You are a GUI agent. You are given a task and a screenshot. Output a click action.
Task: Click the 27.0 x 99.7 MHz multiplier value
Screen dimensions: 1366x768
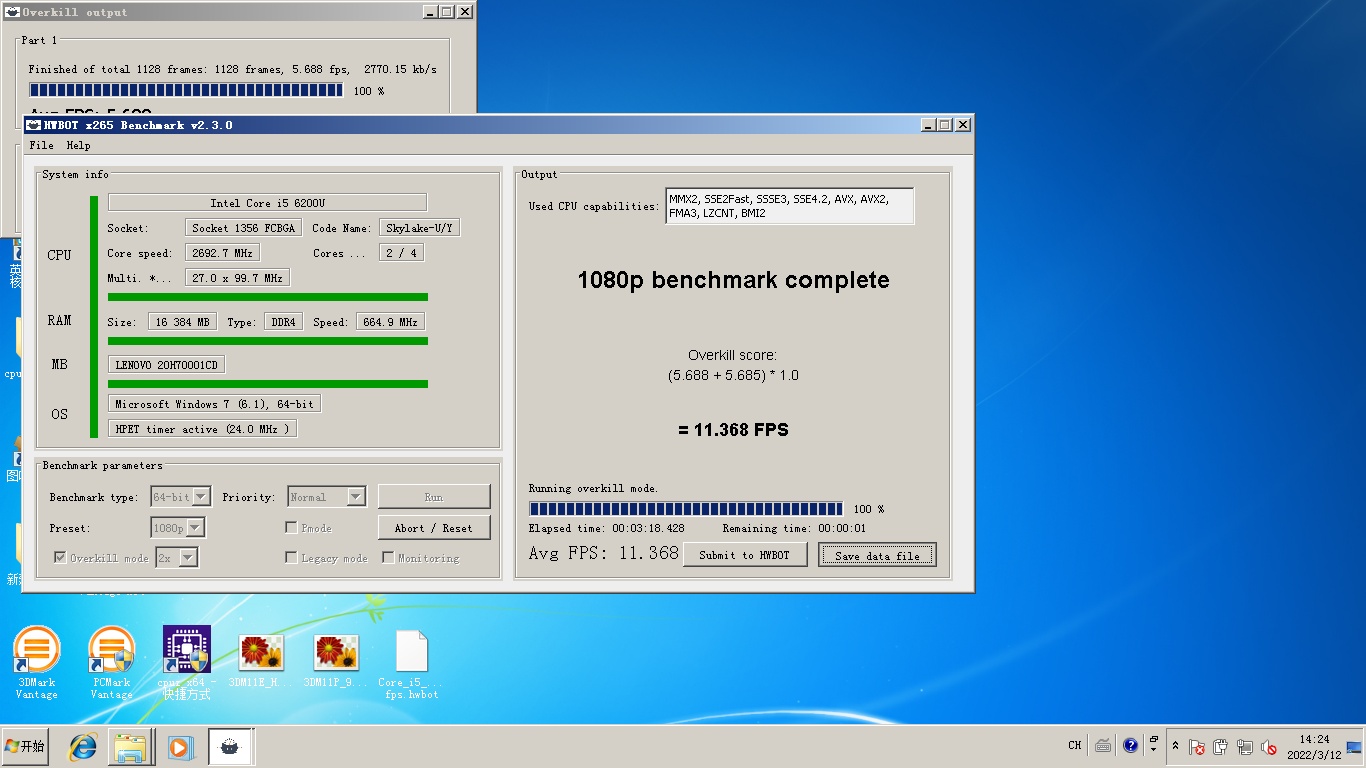238,278
